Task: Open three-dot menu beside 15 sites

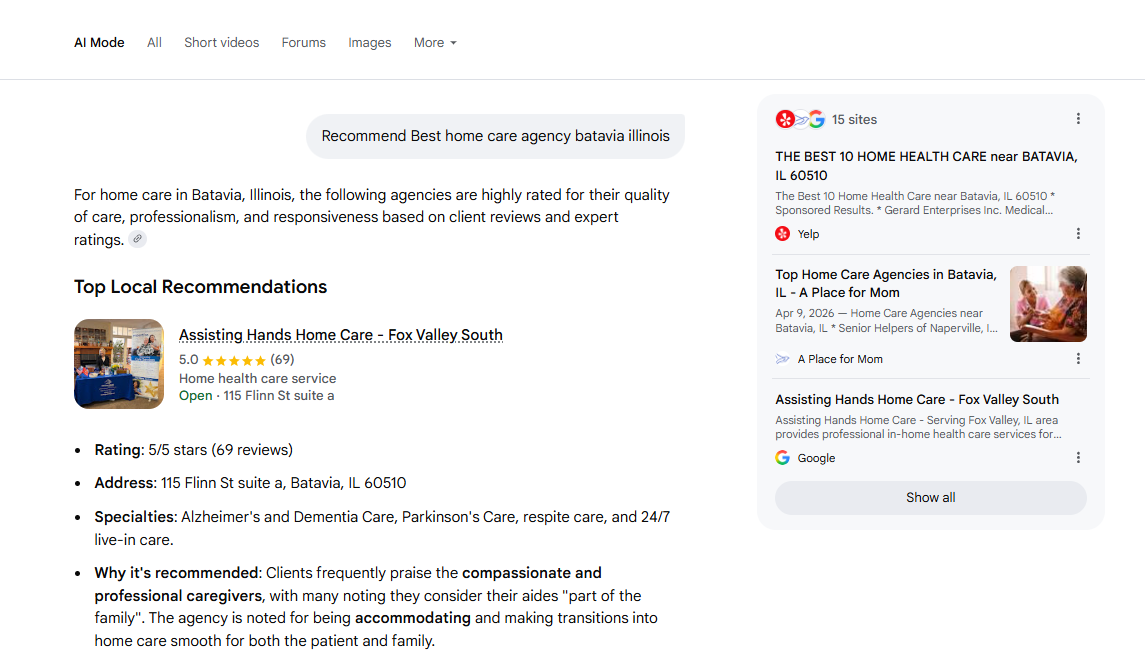Action: (x=1078, y=119)
